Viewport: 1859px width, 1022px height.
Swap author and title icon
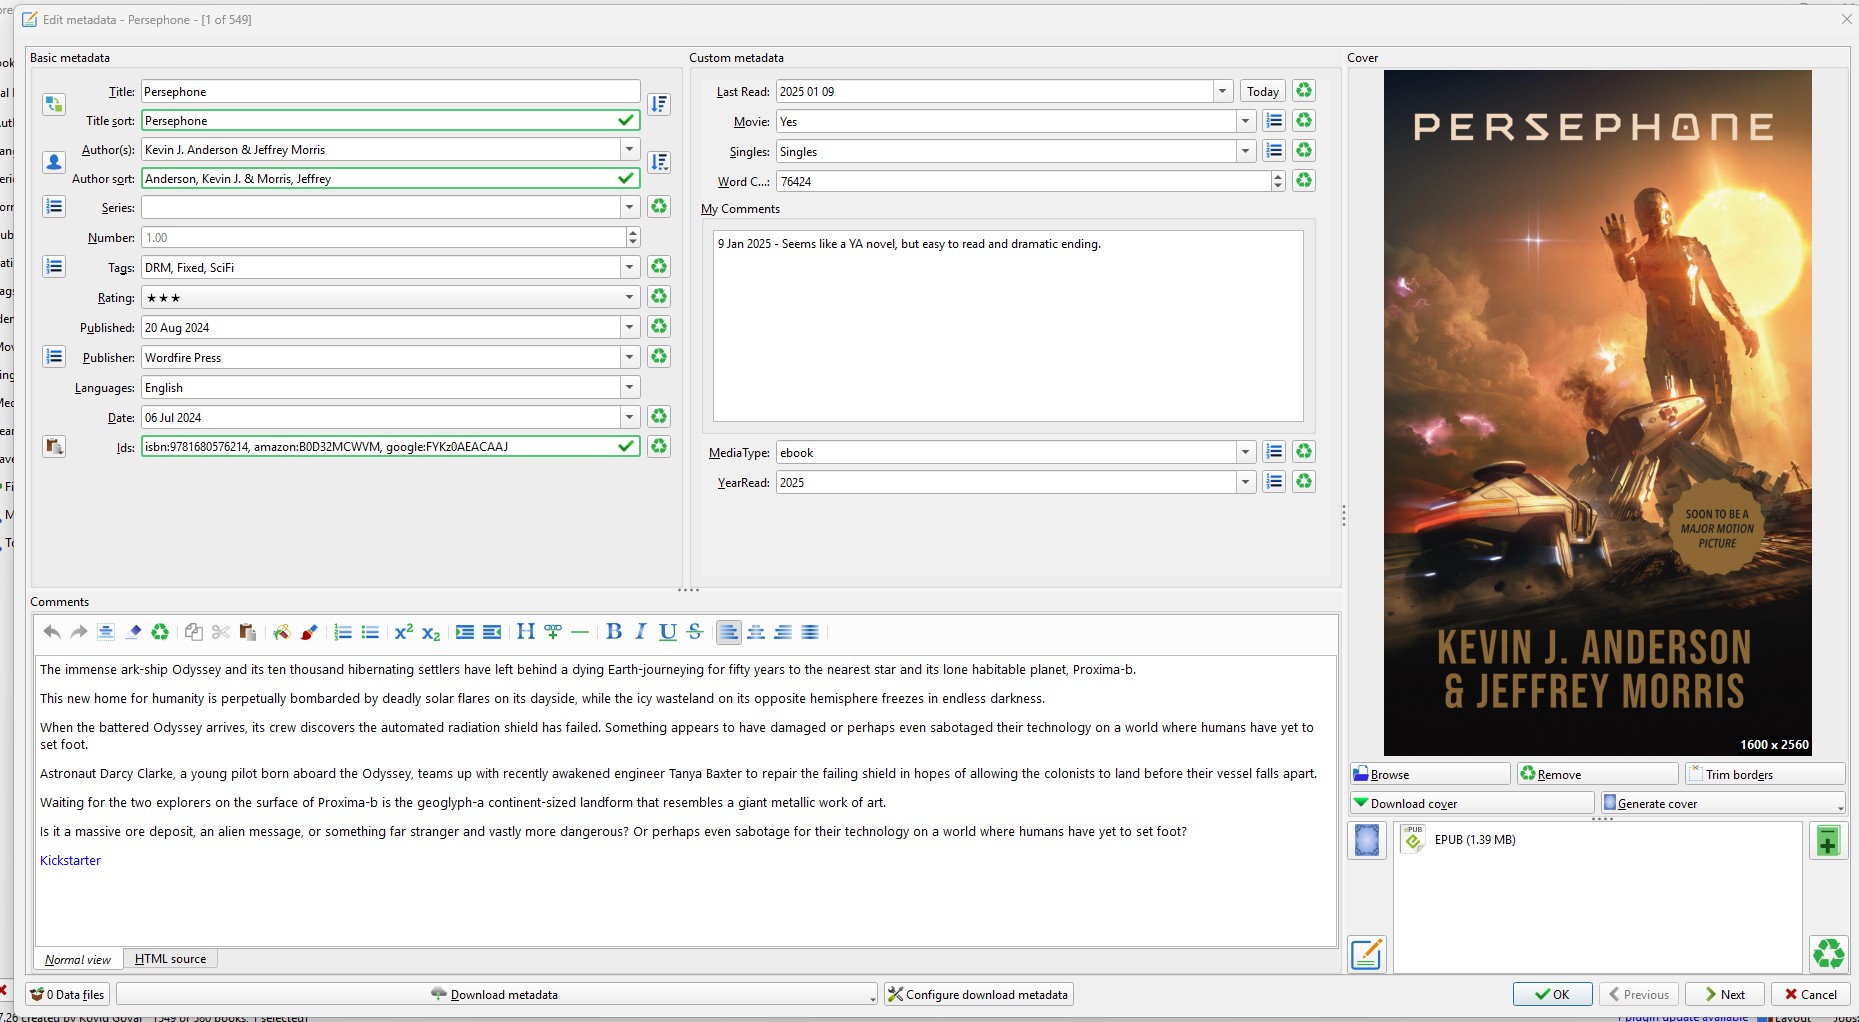(x=54, y=104)
